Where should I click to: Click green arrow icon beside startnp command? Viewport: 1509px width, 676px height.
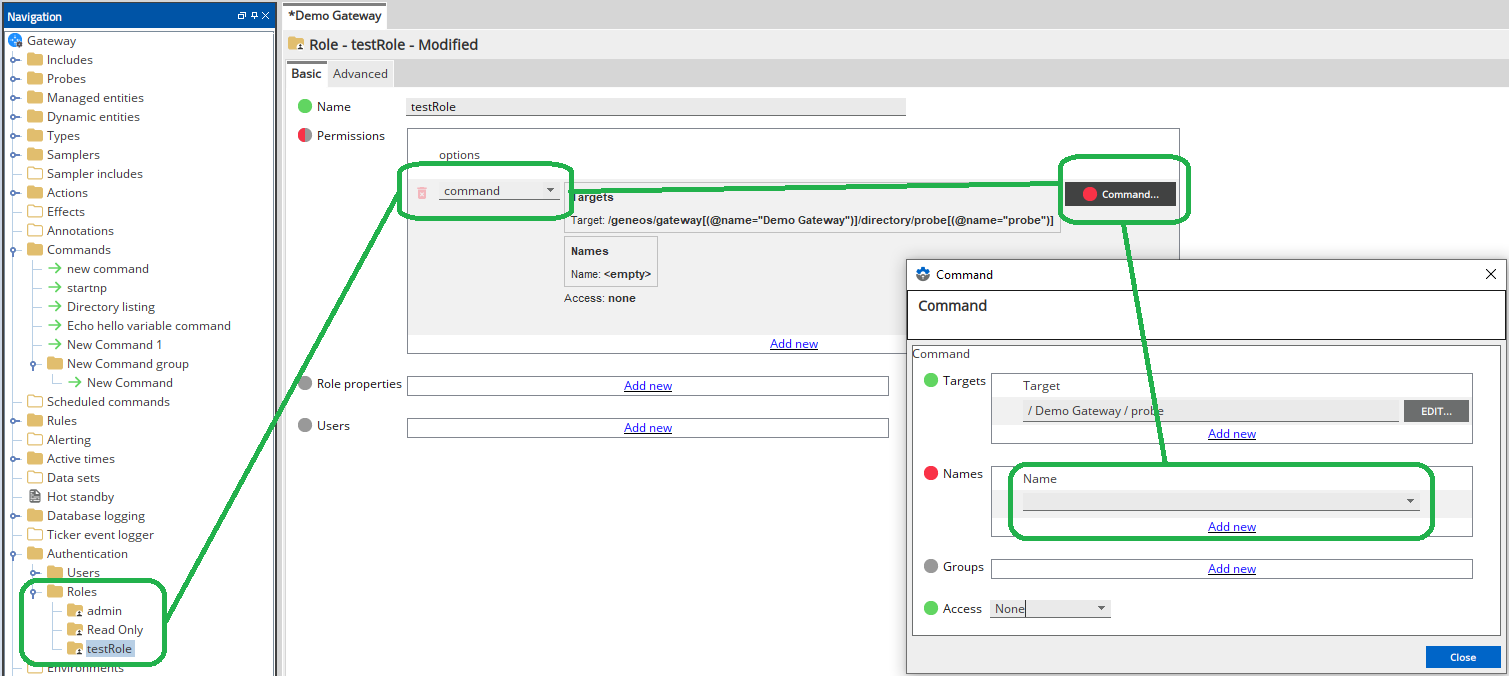click(x=55, y=288)
